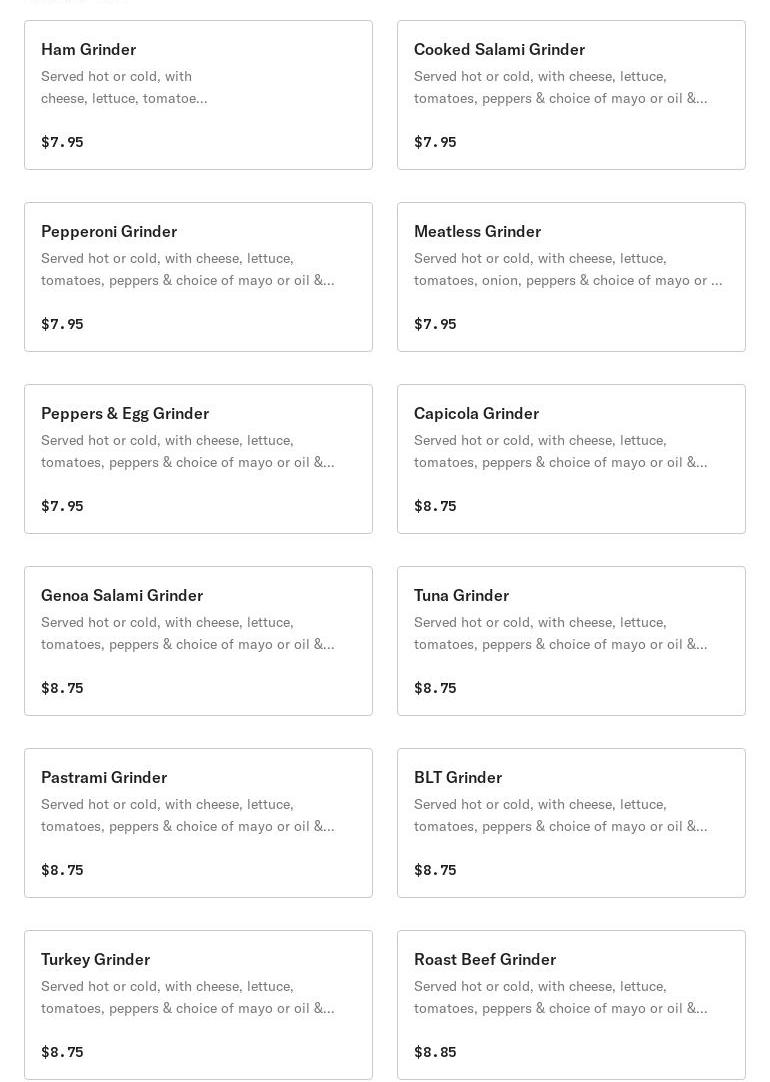This screenshot has width=770, height=1082.
Task: Click the Ham Grinder $7.95 price
Action: [62, 142]
